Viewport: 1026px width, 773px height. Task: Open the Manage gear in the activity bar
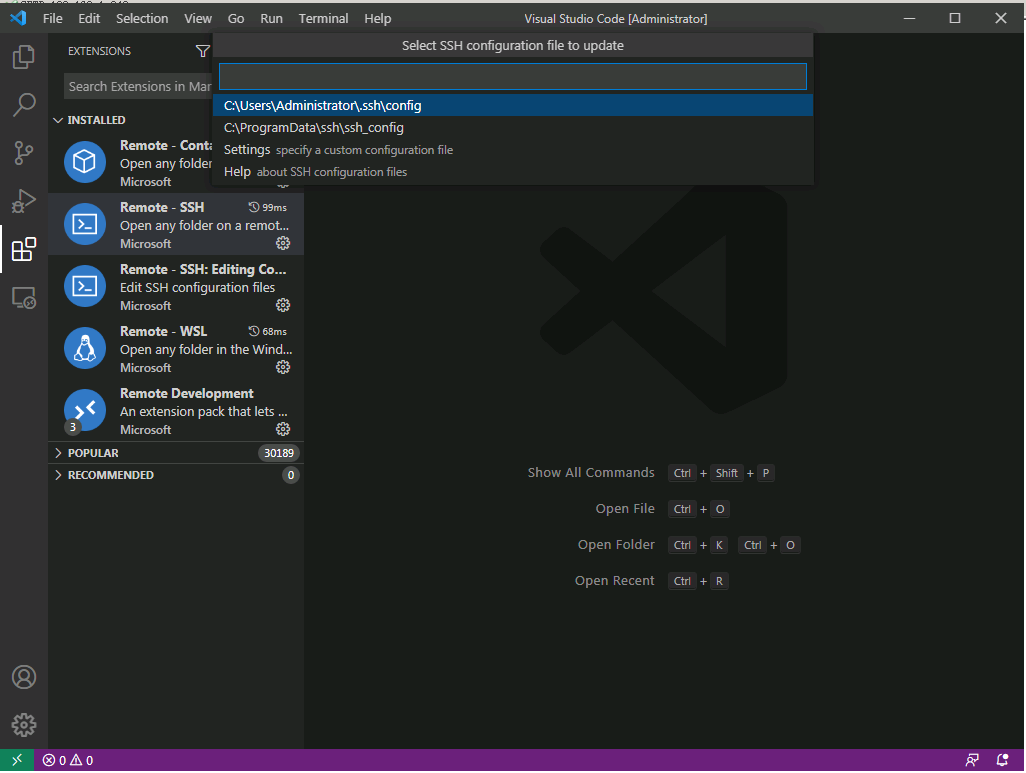(x=24, y=725)
